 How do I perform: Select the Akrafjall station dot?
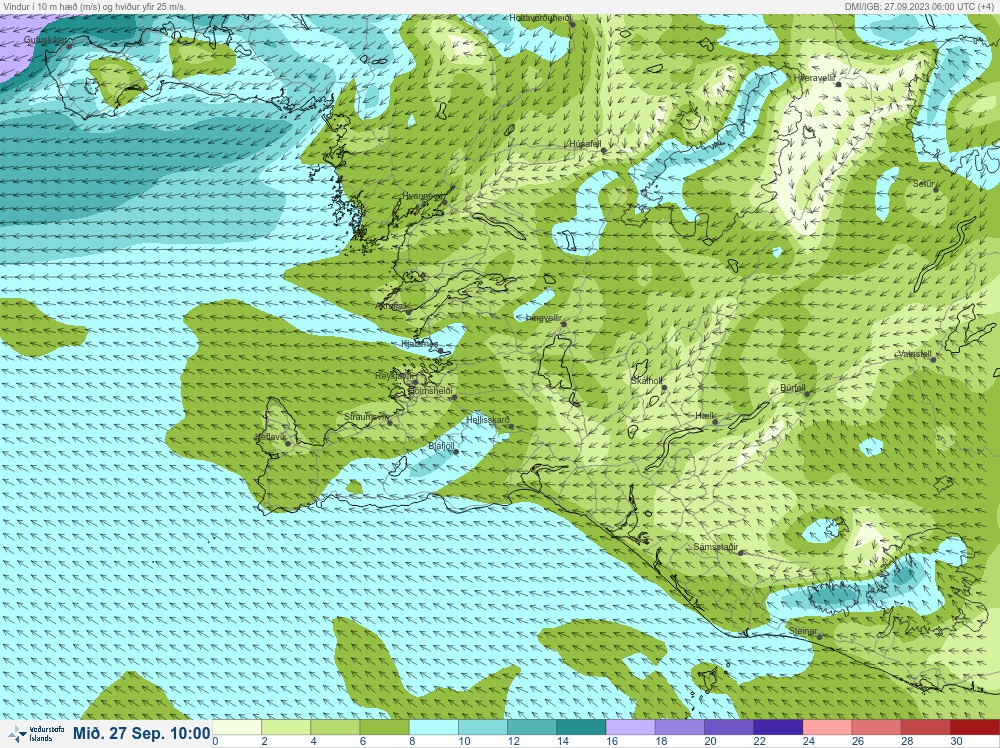(408, 312)
